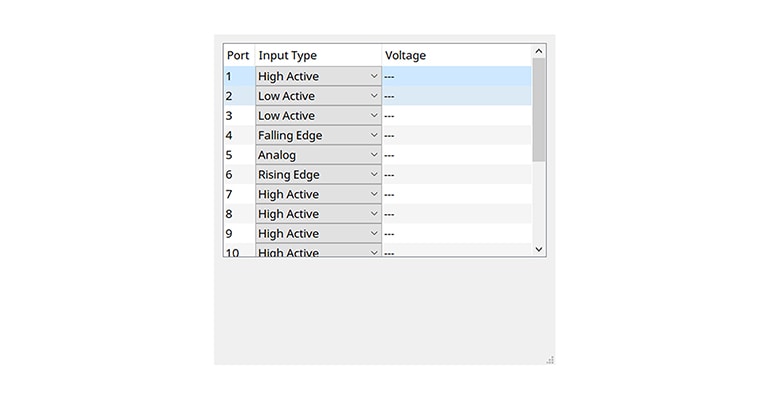The height and width of the screenshot is (400, 770).
Task: Expand the Analog input type dropdown
Action: [x=318, y=155]
